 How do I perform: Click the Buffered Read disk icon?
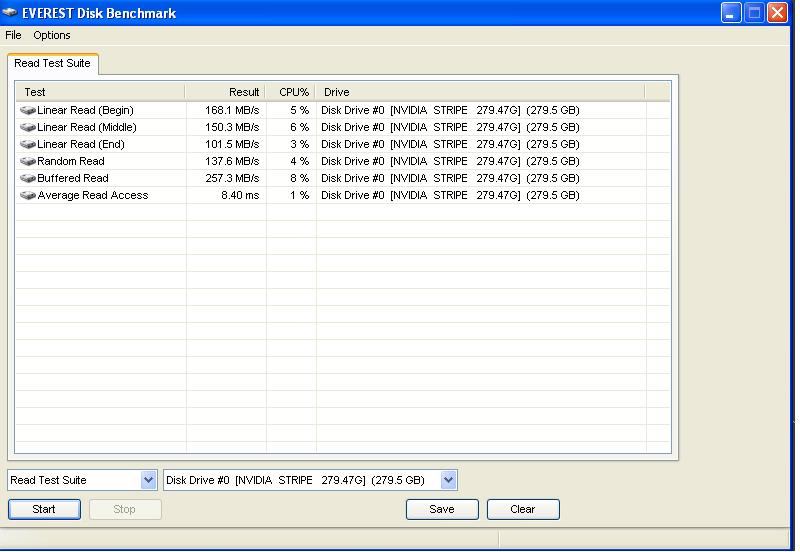coord(28,178)
